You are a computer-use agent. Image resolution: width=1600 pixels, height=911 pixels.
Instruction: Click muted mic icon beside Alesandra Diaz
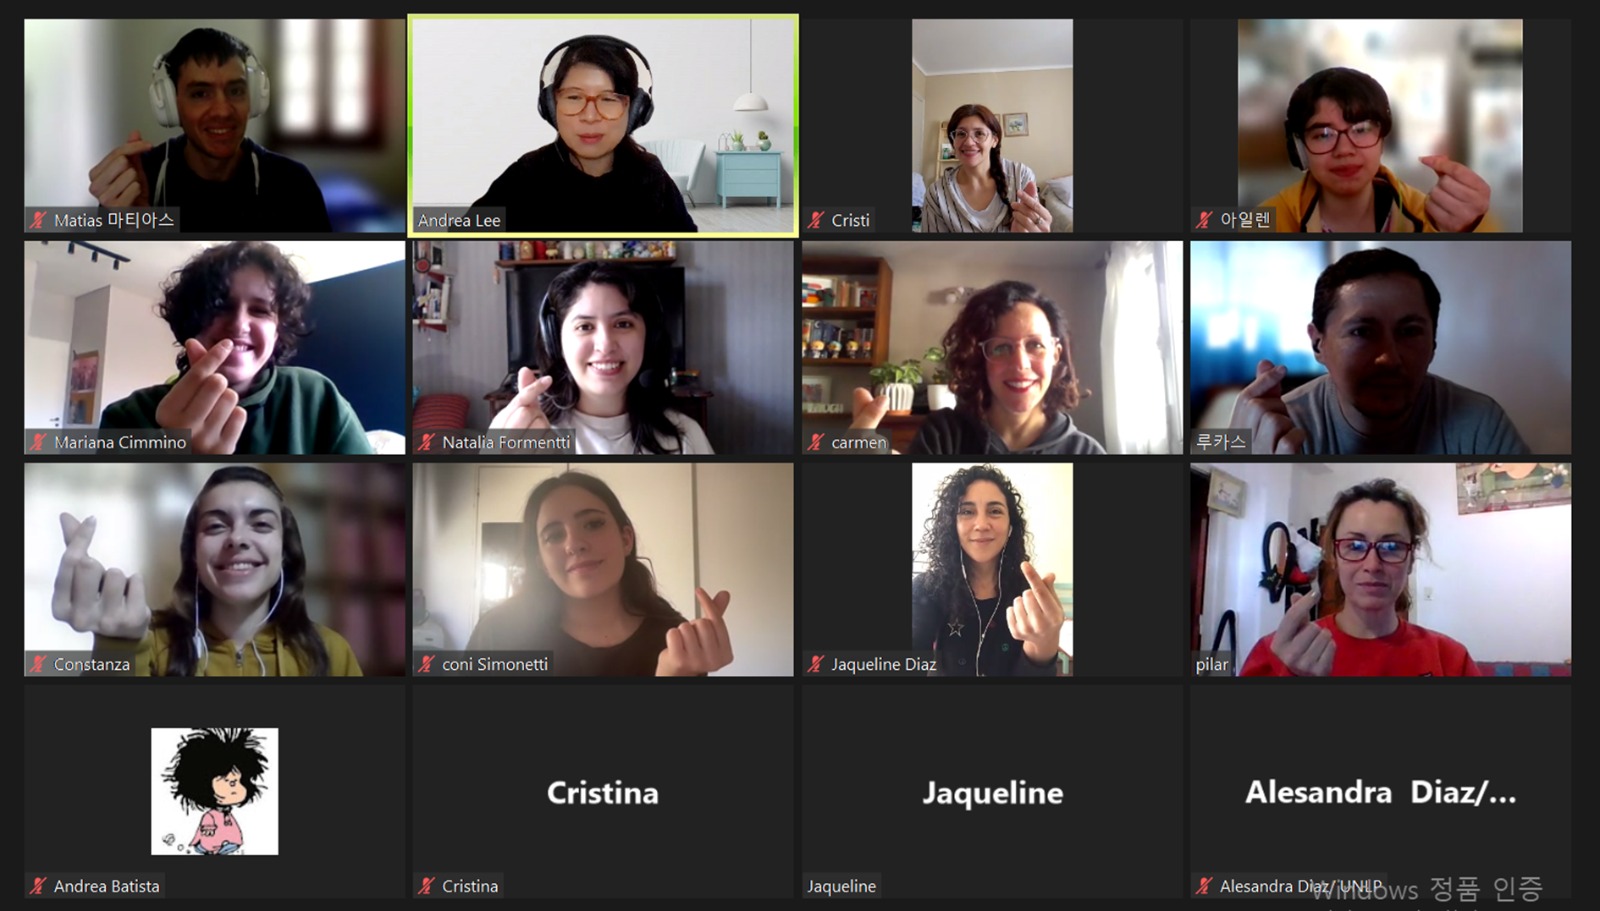pyautogui.click(x=1205, y=886)
